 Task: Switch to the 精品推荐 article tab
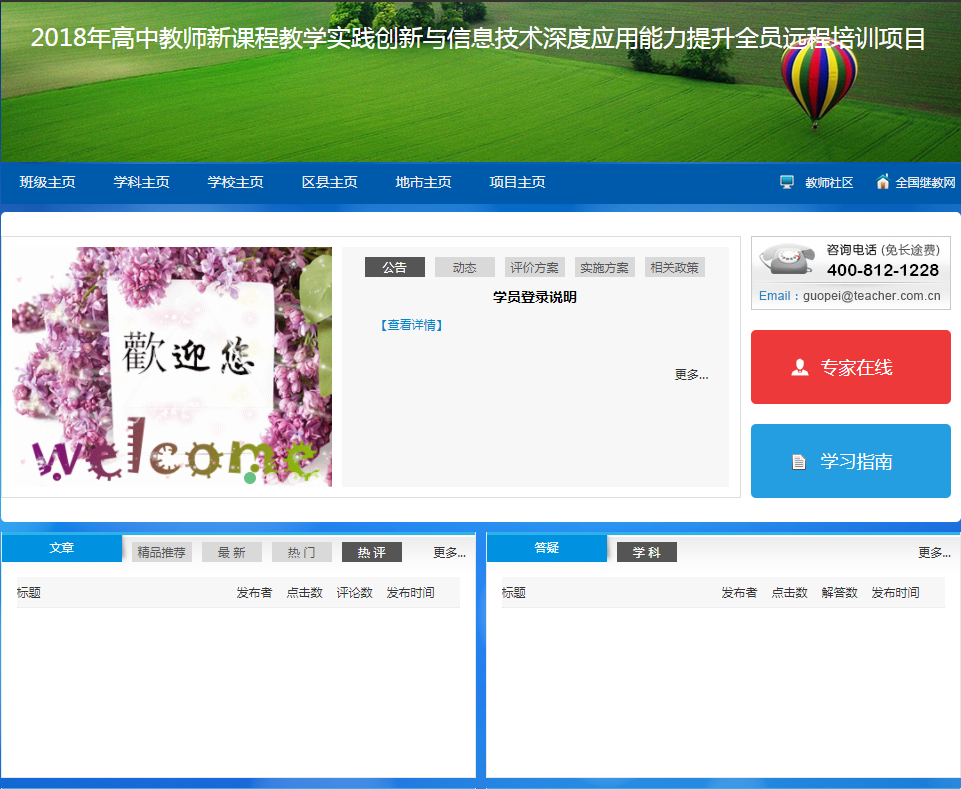[162, 552]
